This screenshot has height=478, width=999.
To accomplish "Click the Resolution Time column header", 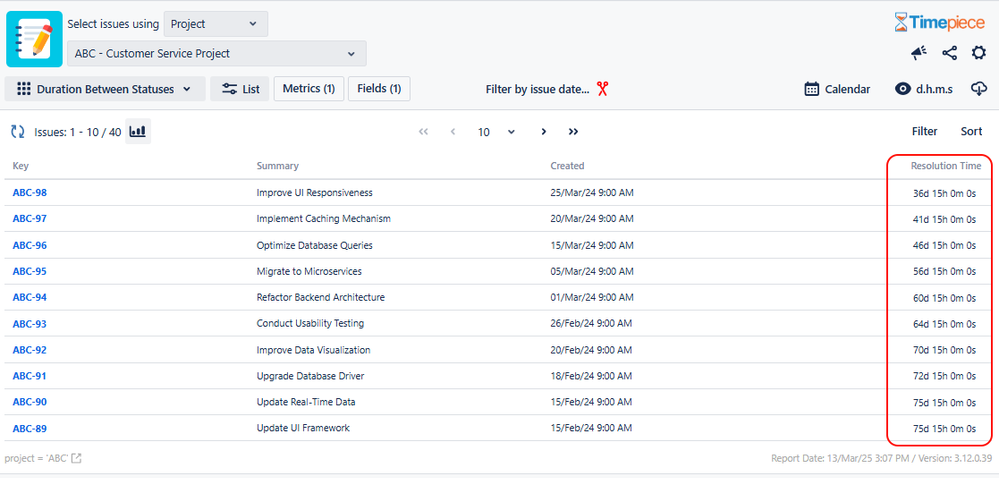I will (x=946, y=166).
